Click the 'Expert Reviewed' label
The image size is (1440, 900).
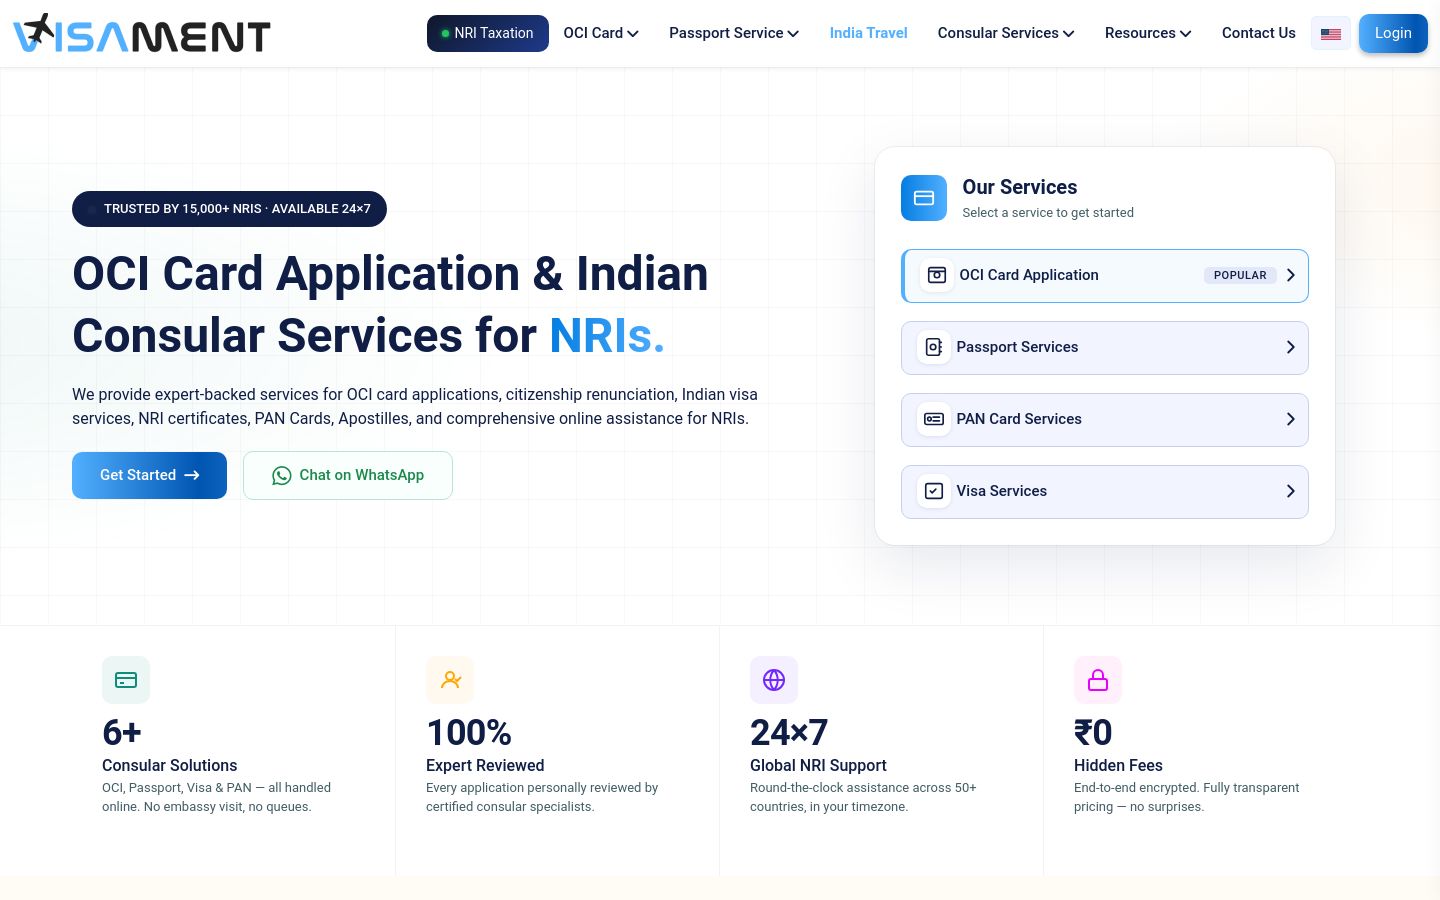click(x=485, y=765)
